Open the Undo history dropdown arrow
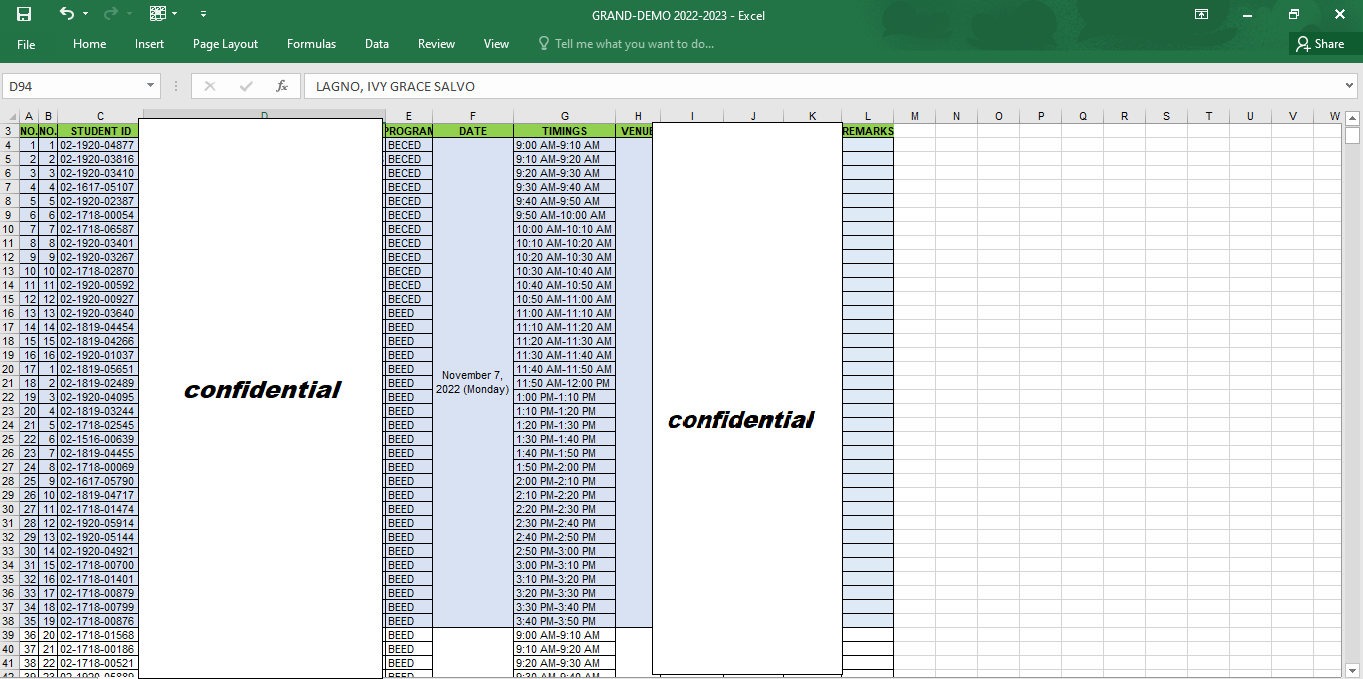The image size is (1363, 679). 85,14
